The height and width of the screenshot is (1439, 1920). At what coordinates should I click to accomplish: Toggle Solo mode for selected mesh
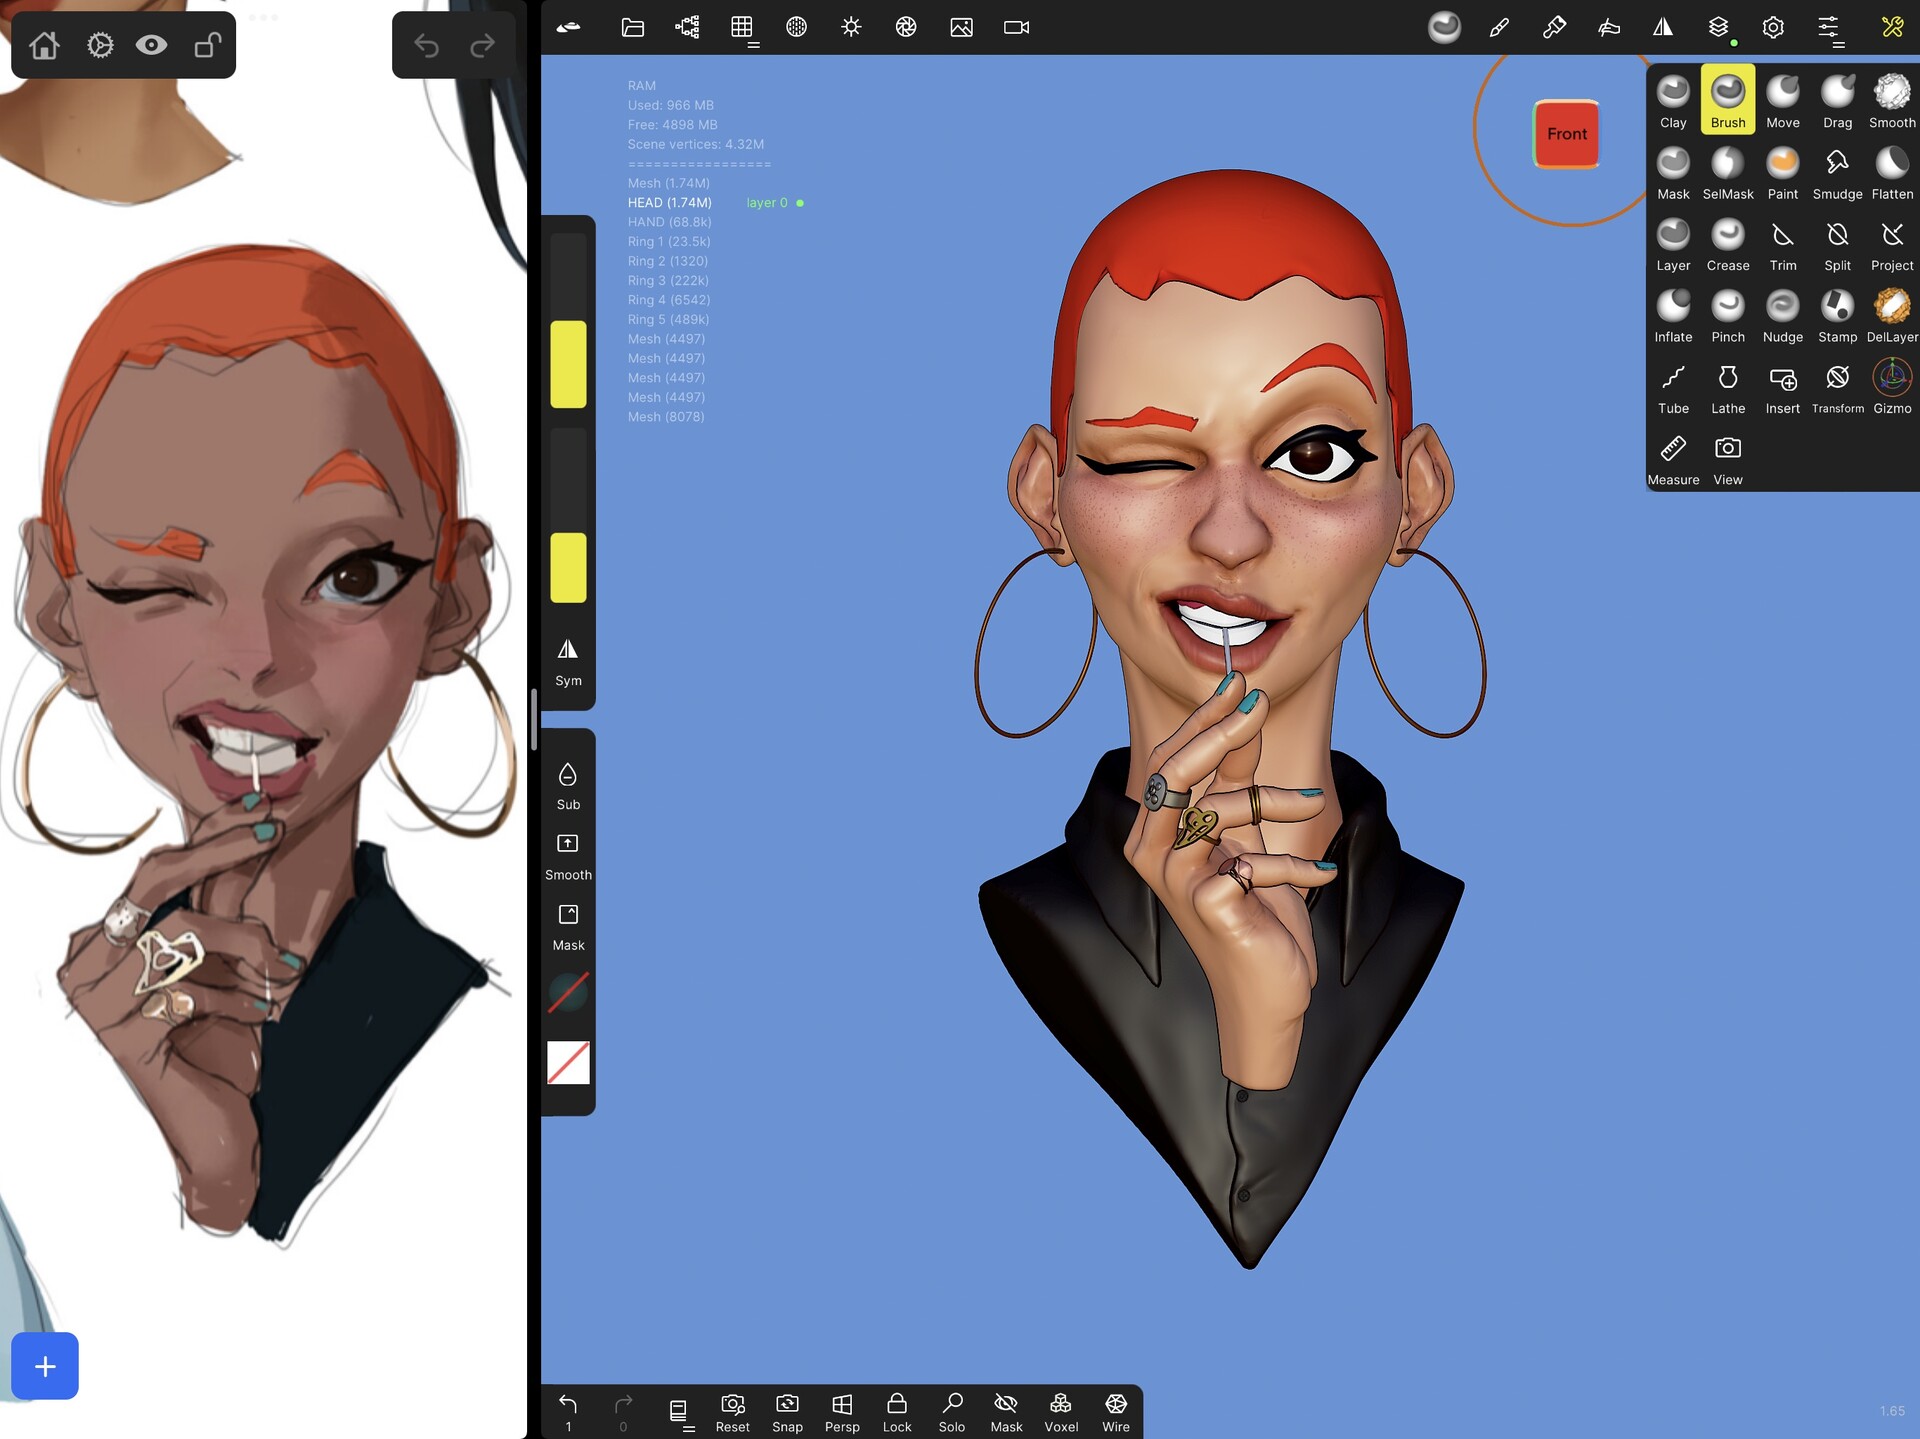click(951, 1410)
